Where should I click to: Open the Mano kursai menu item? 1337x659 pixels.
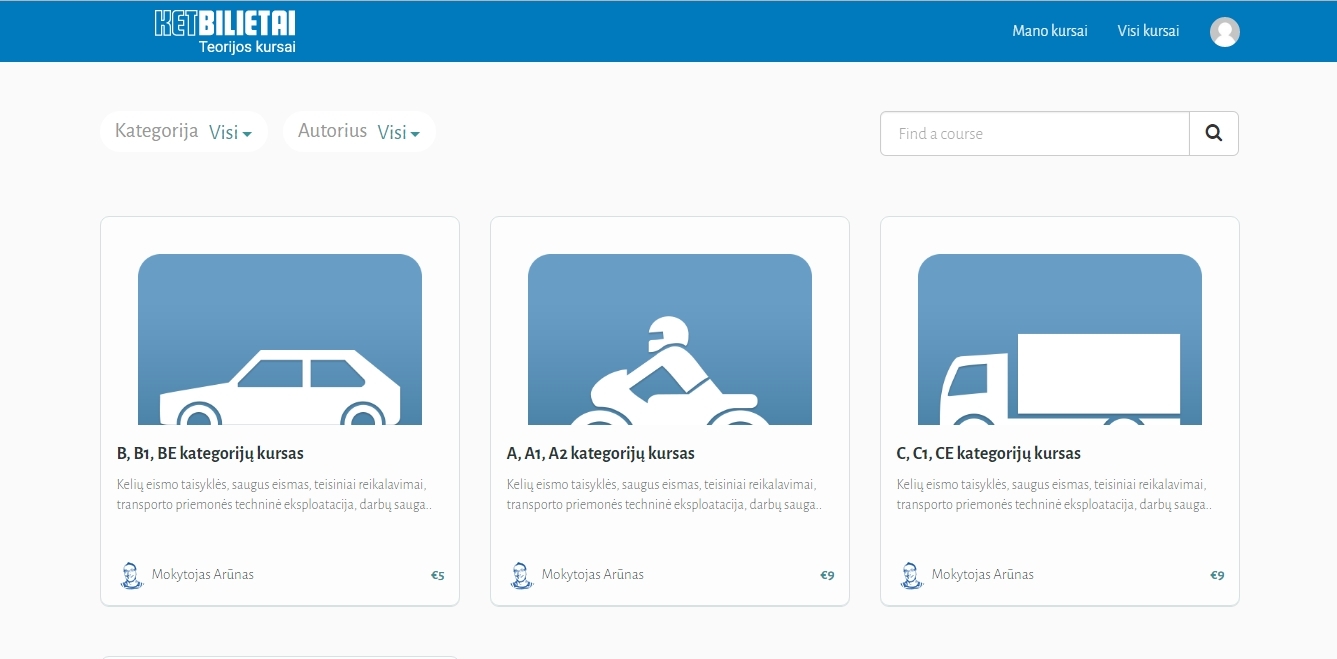pyautogui.click(x=1049, y=31)
